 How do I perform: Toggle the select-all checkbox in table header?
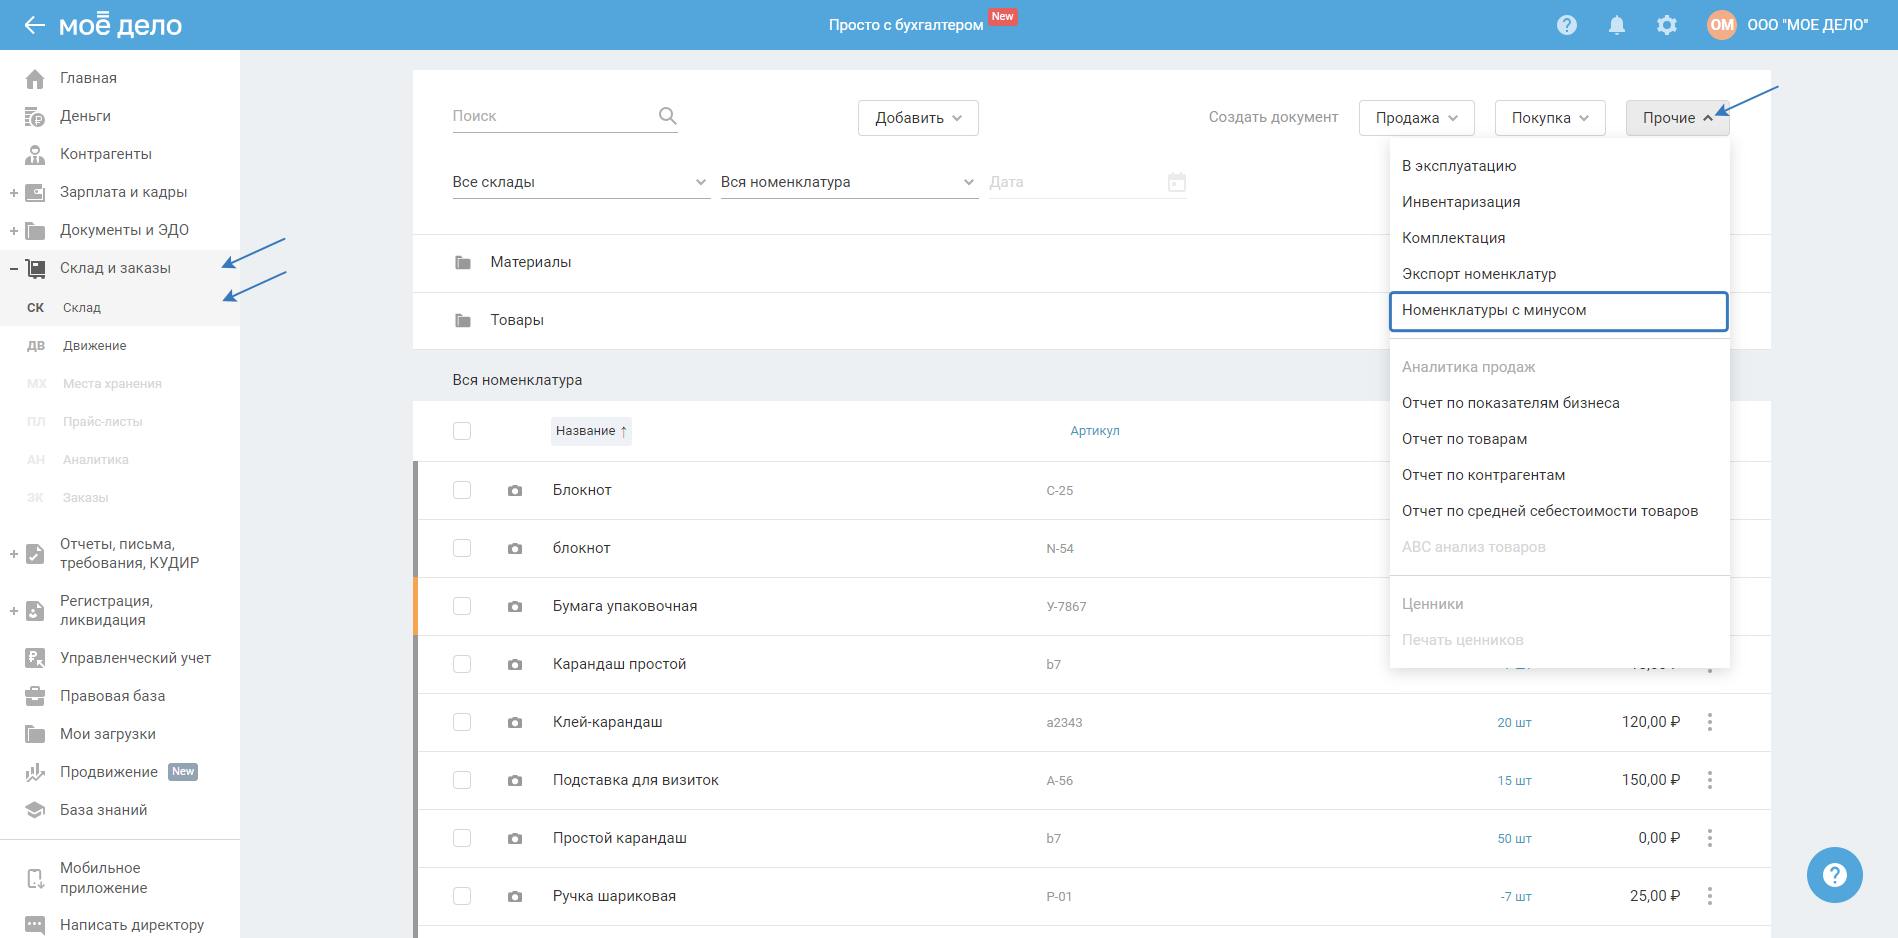(x=462, y=431)
